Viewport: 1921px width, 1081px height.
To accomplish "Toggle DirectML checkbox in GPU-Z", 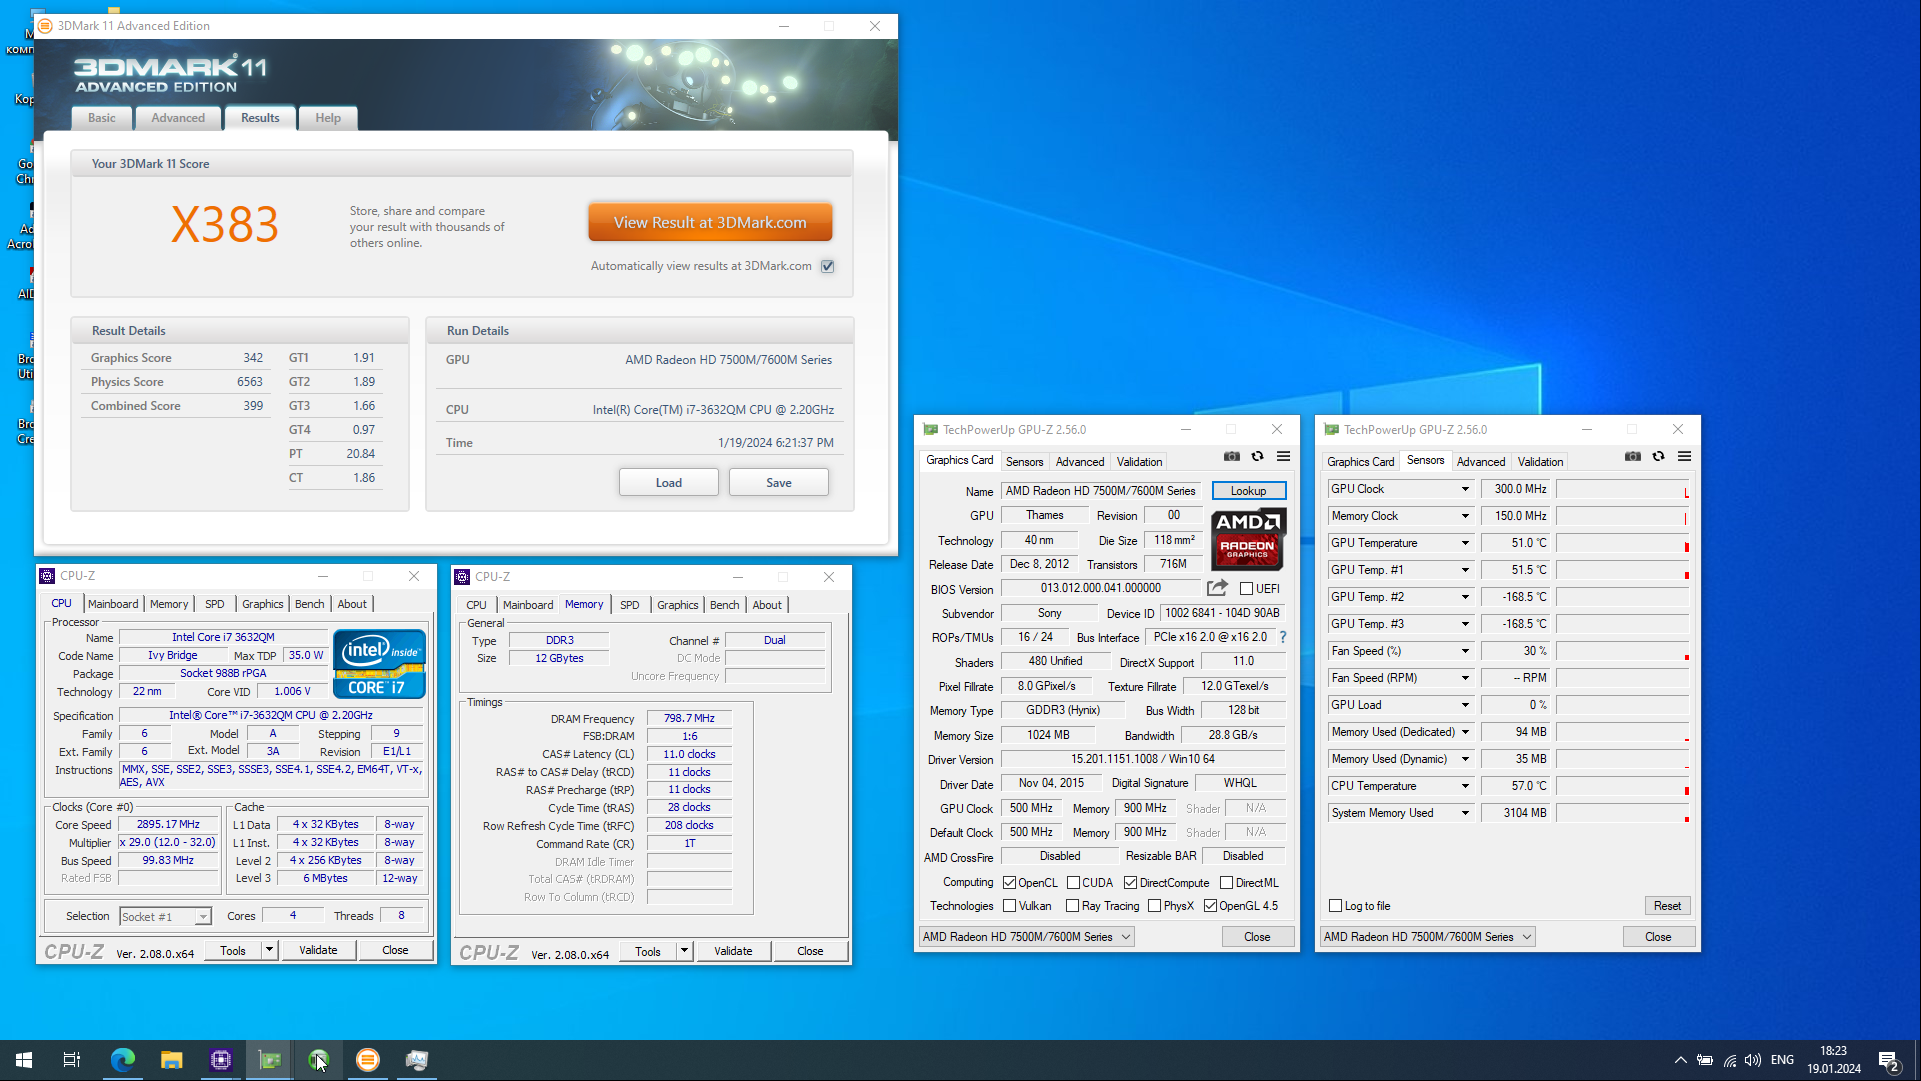I will tap(1226, 883).
